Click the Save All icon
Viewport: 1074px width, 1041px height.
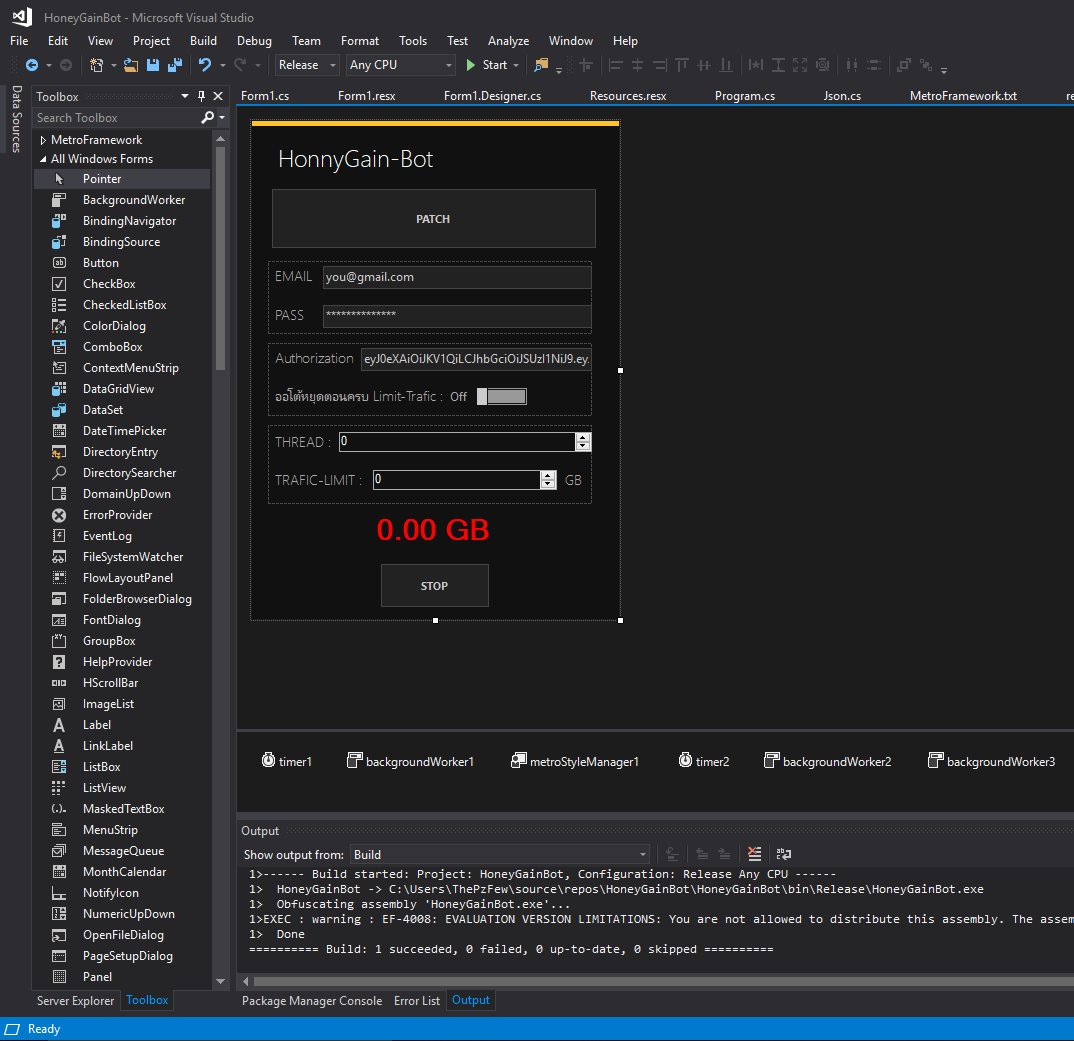(x=175, y=65)
